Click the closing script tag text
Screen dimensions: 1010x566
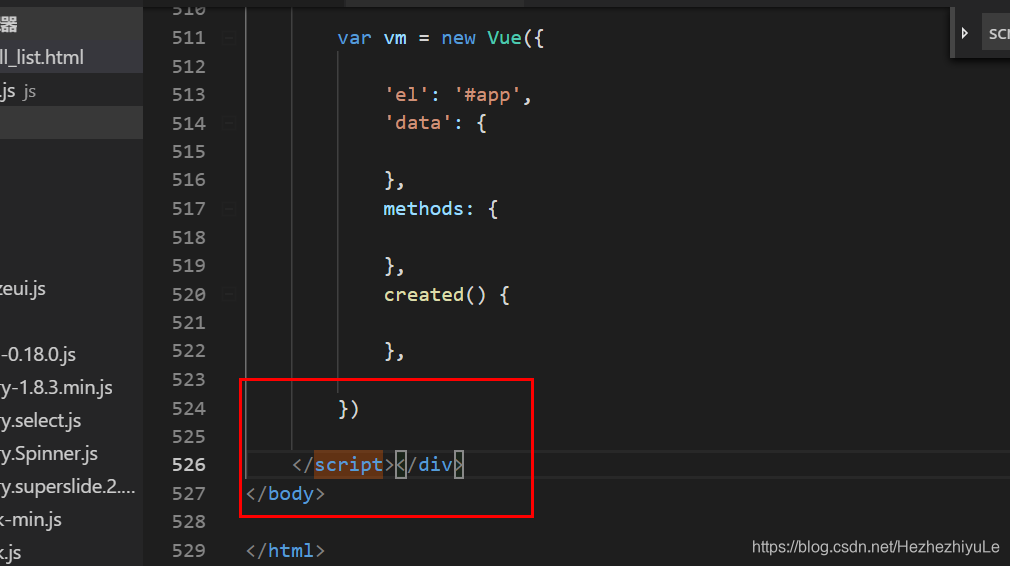(x=343, y=465)
